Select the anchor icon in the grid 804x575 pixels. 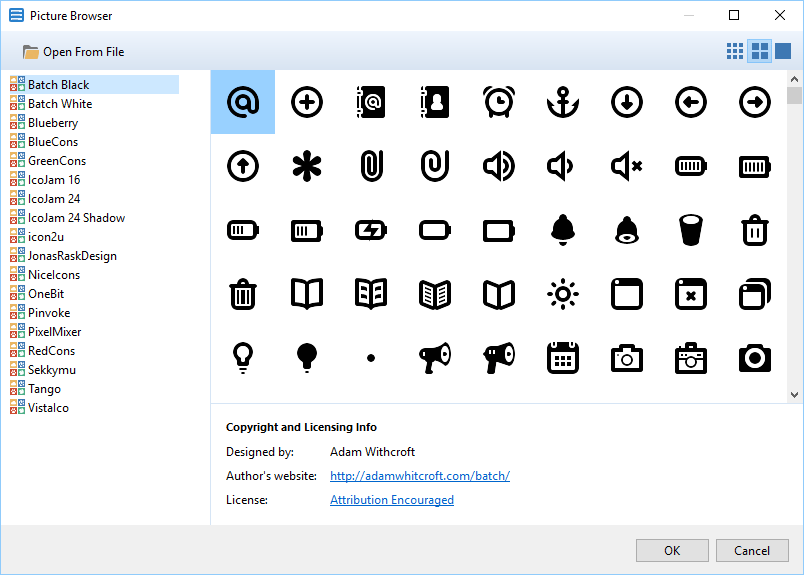pos(563,102)
